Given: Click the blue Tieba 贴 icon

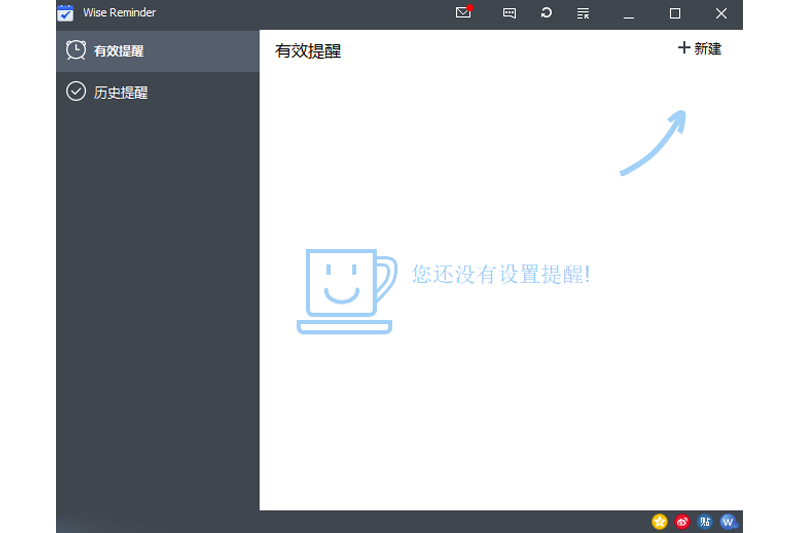Looking at the screenshot, I should tap(705, 521).
